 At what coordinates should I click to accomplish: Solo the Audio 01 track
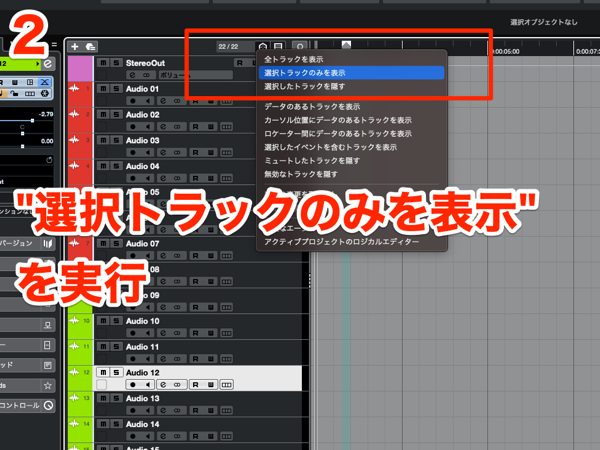(116, 89)
